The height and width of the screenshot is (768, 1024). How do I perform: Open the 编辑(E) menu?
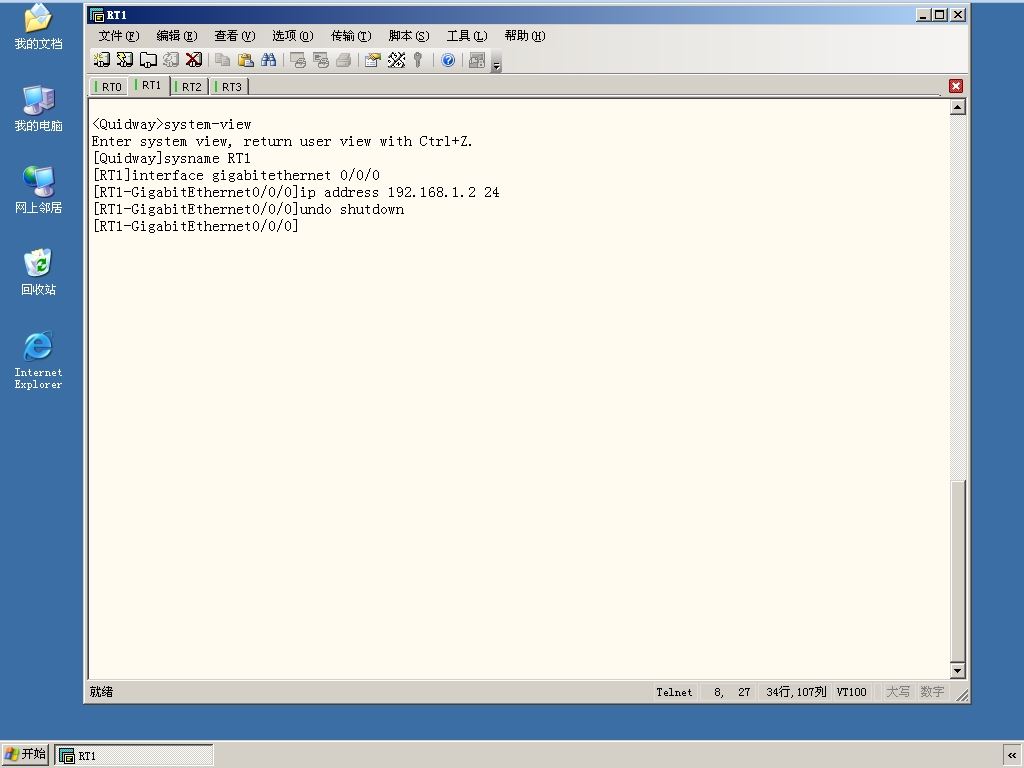click(x=177, y=36)
